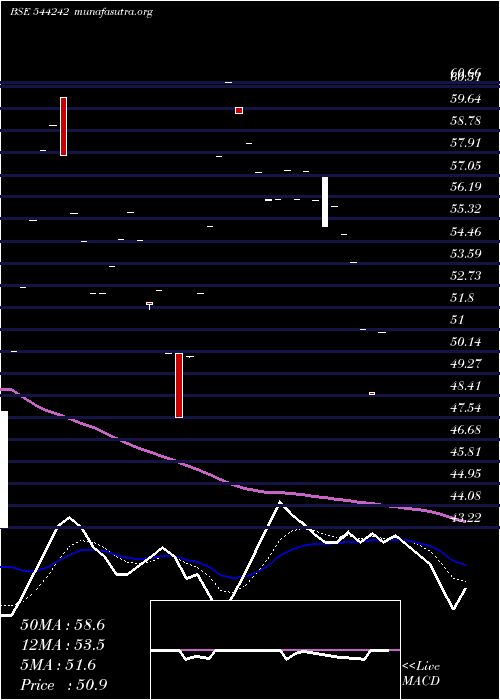Click the long red candlestick below 50.14
Viewport: 500px width, 700px height.
[179, 385]
